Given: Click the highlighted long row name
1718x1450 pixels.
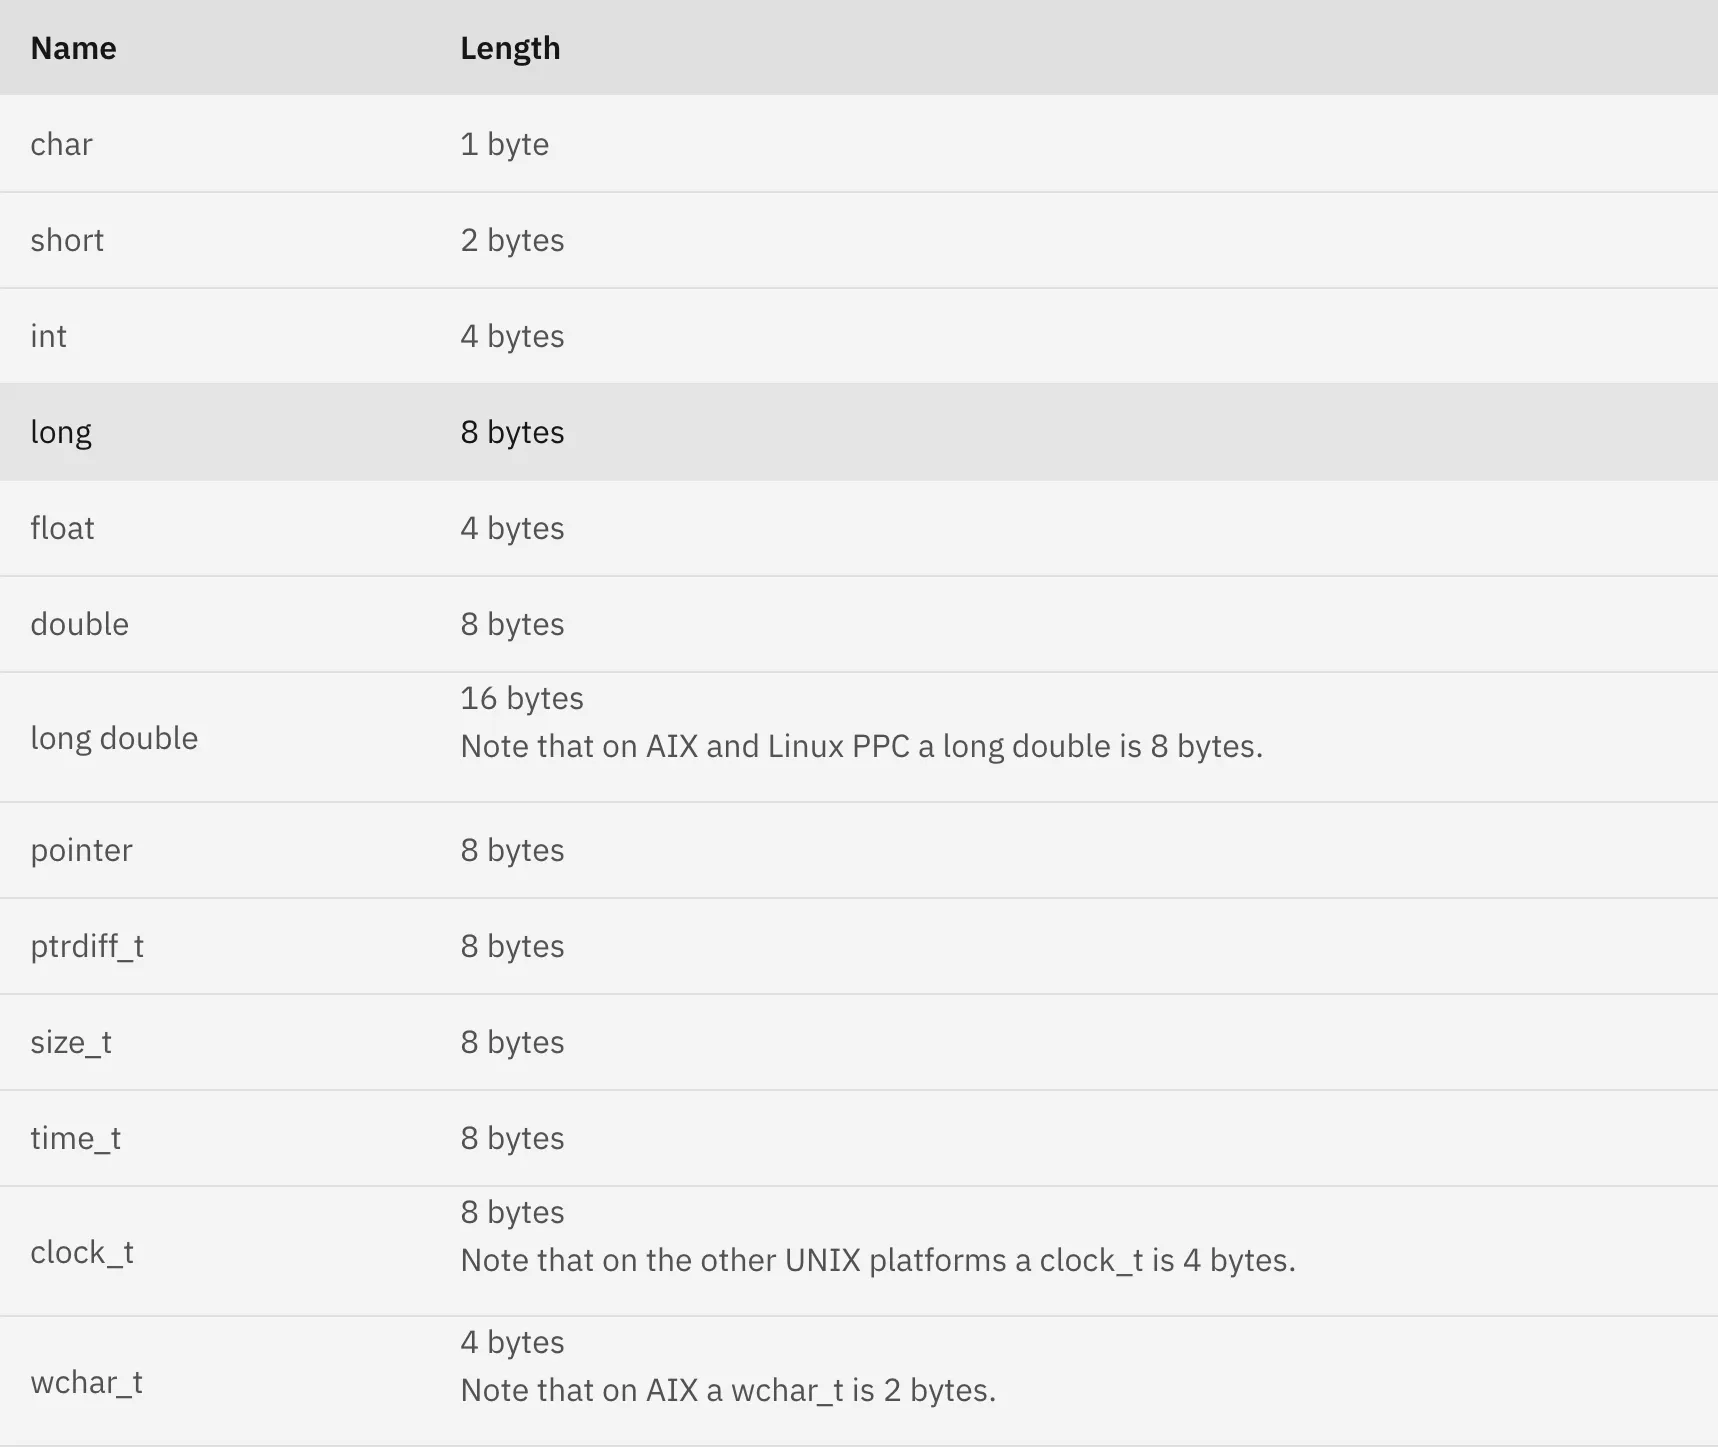Looking at the screenshot, I should click(x=61, y=432).
